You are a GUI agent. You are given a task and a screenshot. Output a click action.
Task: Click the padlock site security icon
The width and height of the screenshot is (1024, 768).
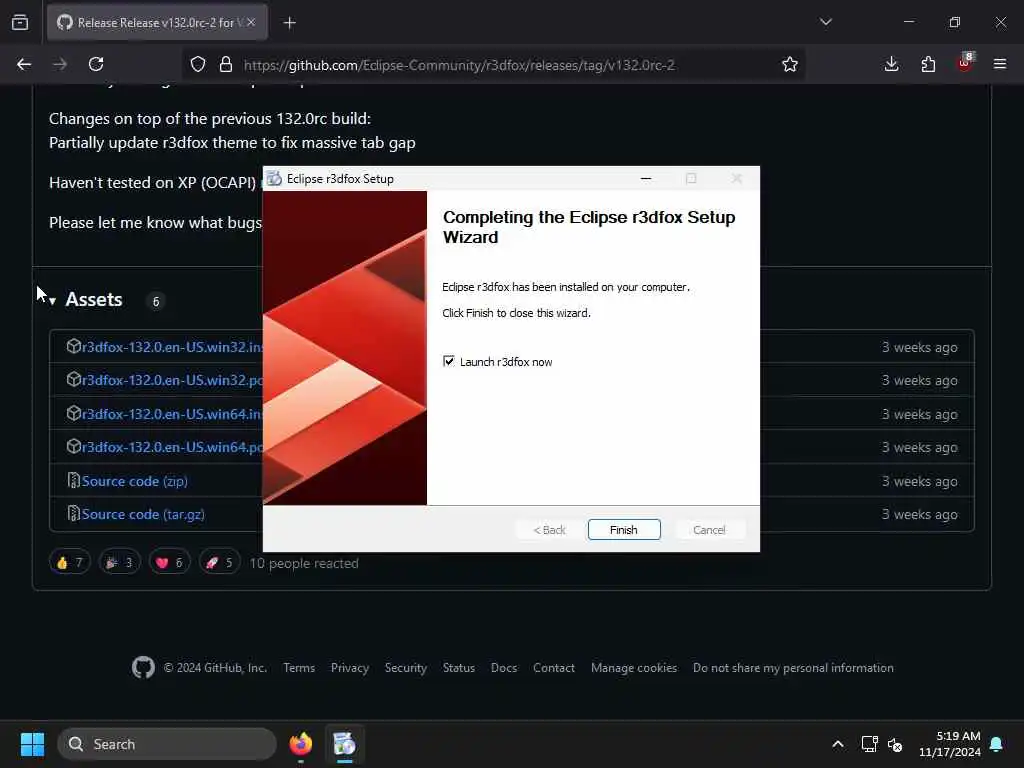[225, 65]
